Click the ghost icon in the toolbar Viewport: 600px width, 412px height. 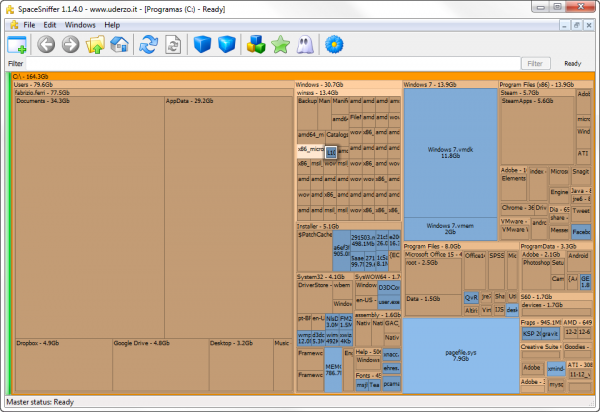click(305, 44)
